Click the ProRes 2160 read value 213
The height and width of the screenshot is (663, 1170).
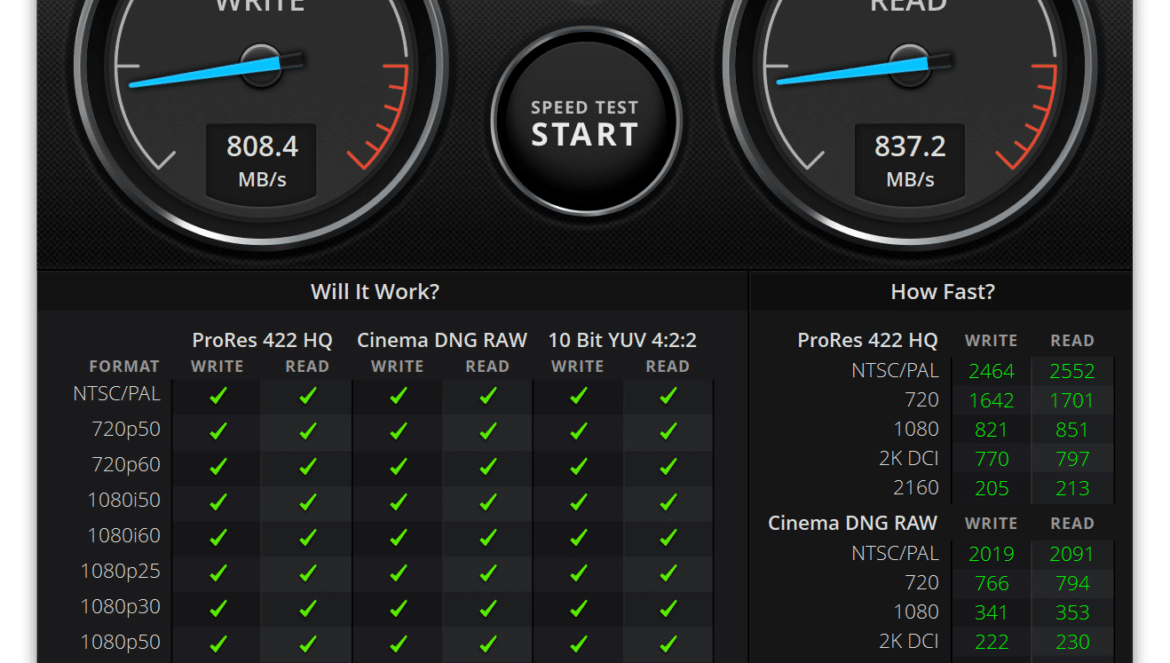1072,488
